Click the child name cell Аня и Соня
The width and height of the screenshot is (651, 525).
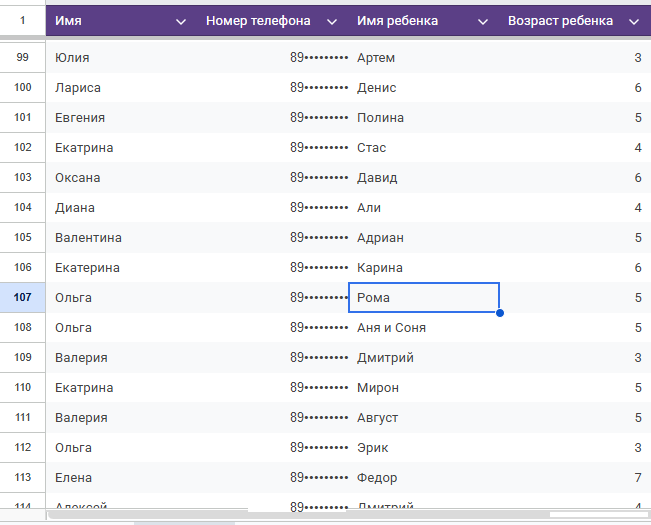pos(424,327)
